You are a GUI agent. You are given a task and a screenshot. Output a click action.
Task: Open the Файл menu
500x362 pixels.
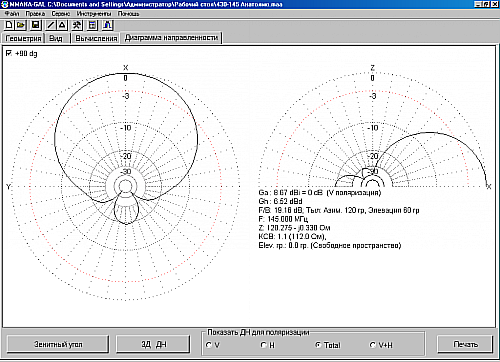coord(12,14)
